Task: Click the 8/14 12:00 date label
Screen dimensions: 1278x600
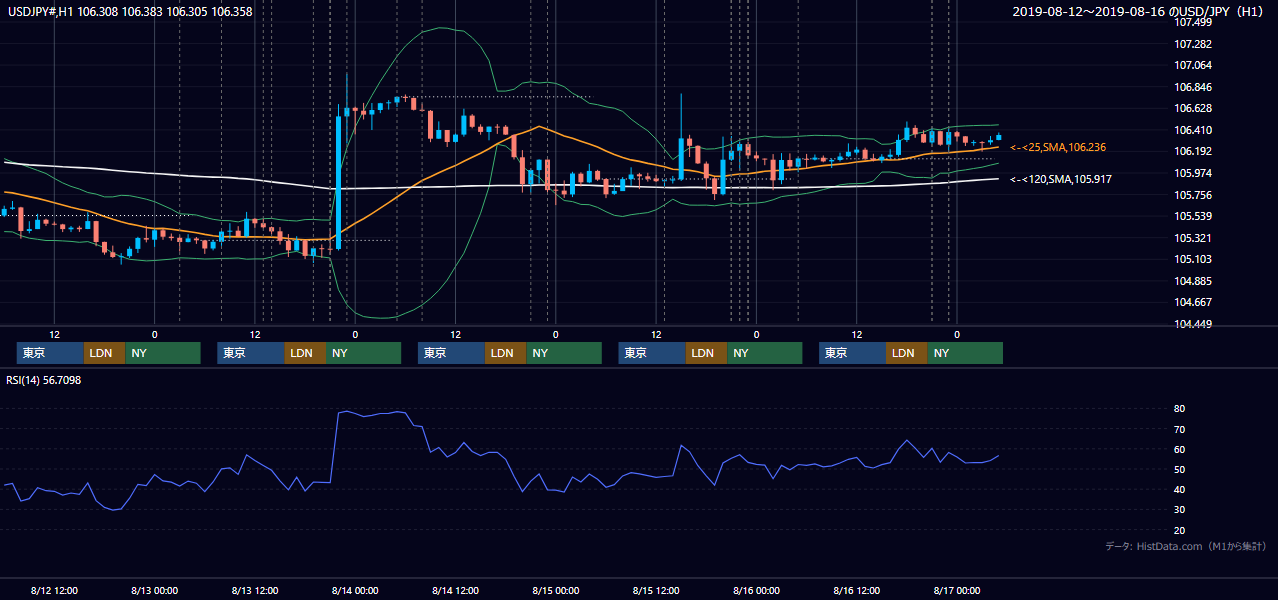Action: coord(455,590)
